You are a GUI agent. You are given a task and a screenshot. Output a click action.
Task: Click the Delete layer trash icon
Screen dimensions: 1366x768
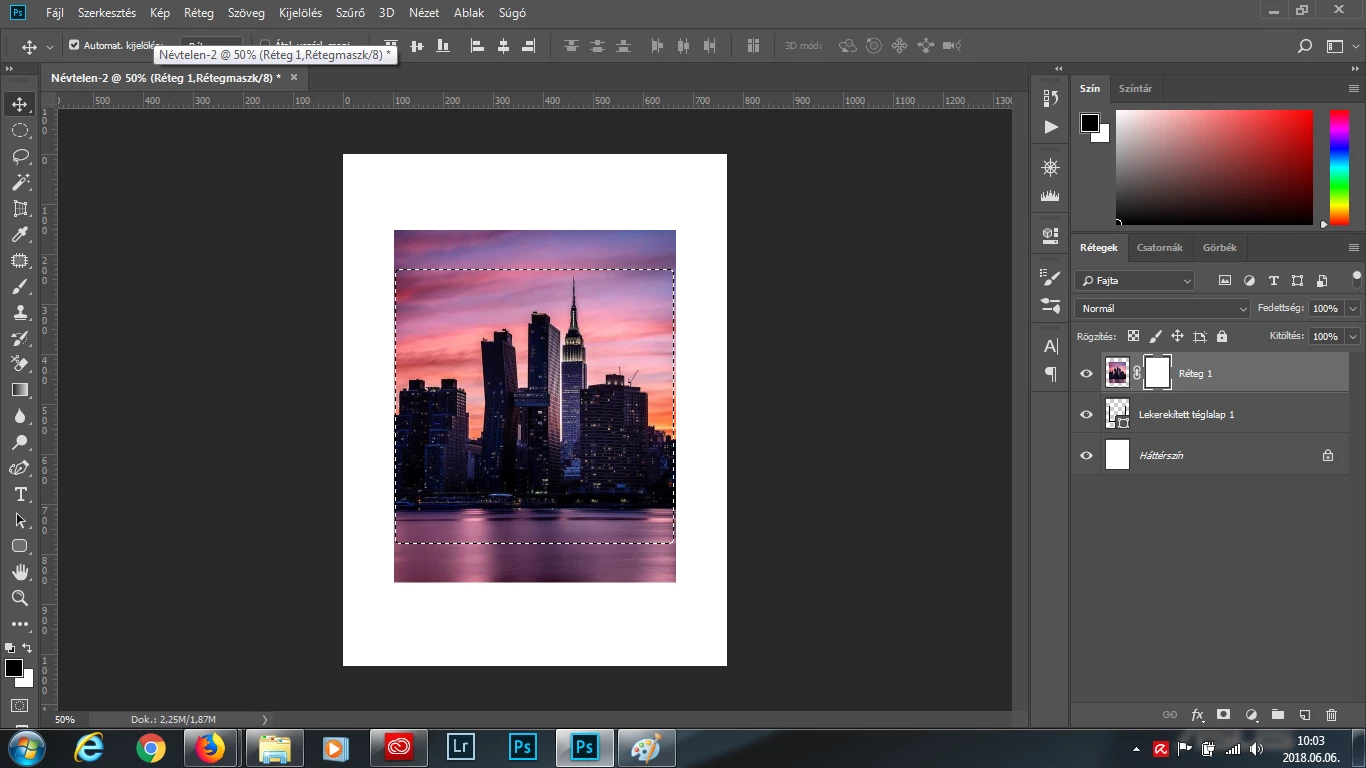coord(1331,715)
